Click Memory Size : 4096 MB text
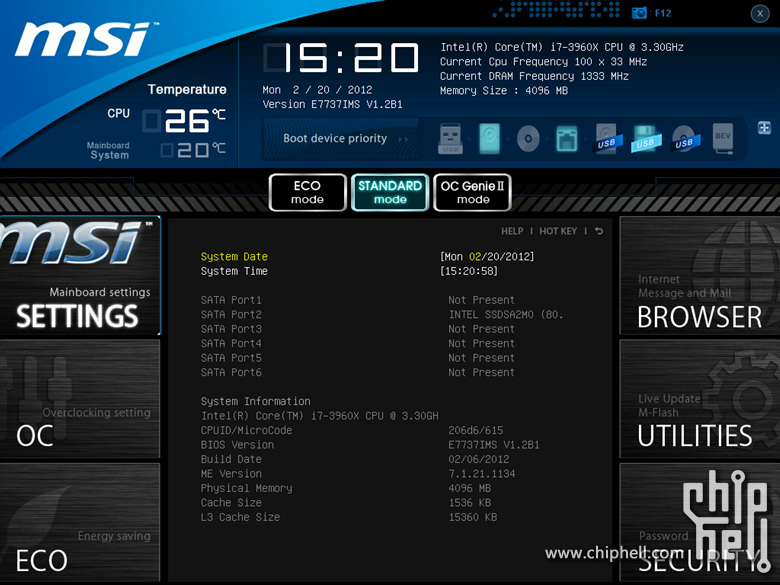Screen dimensions: 780x585 coord(503,91)
